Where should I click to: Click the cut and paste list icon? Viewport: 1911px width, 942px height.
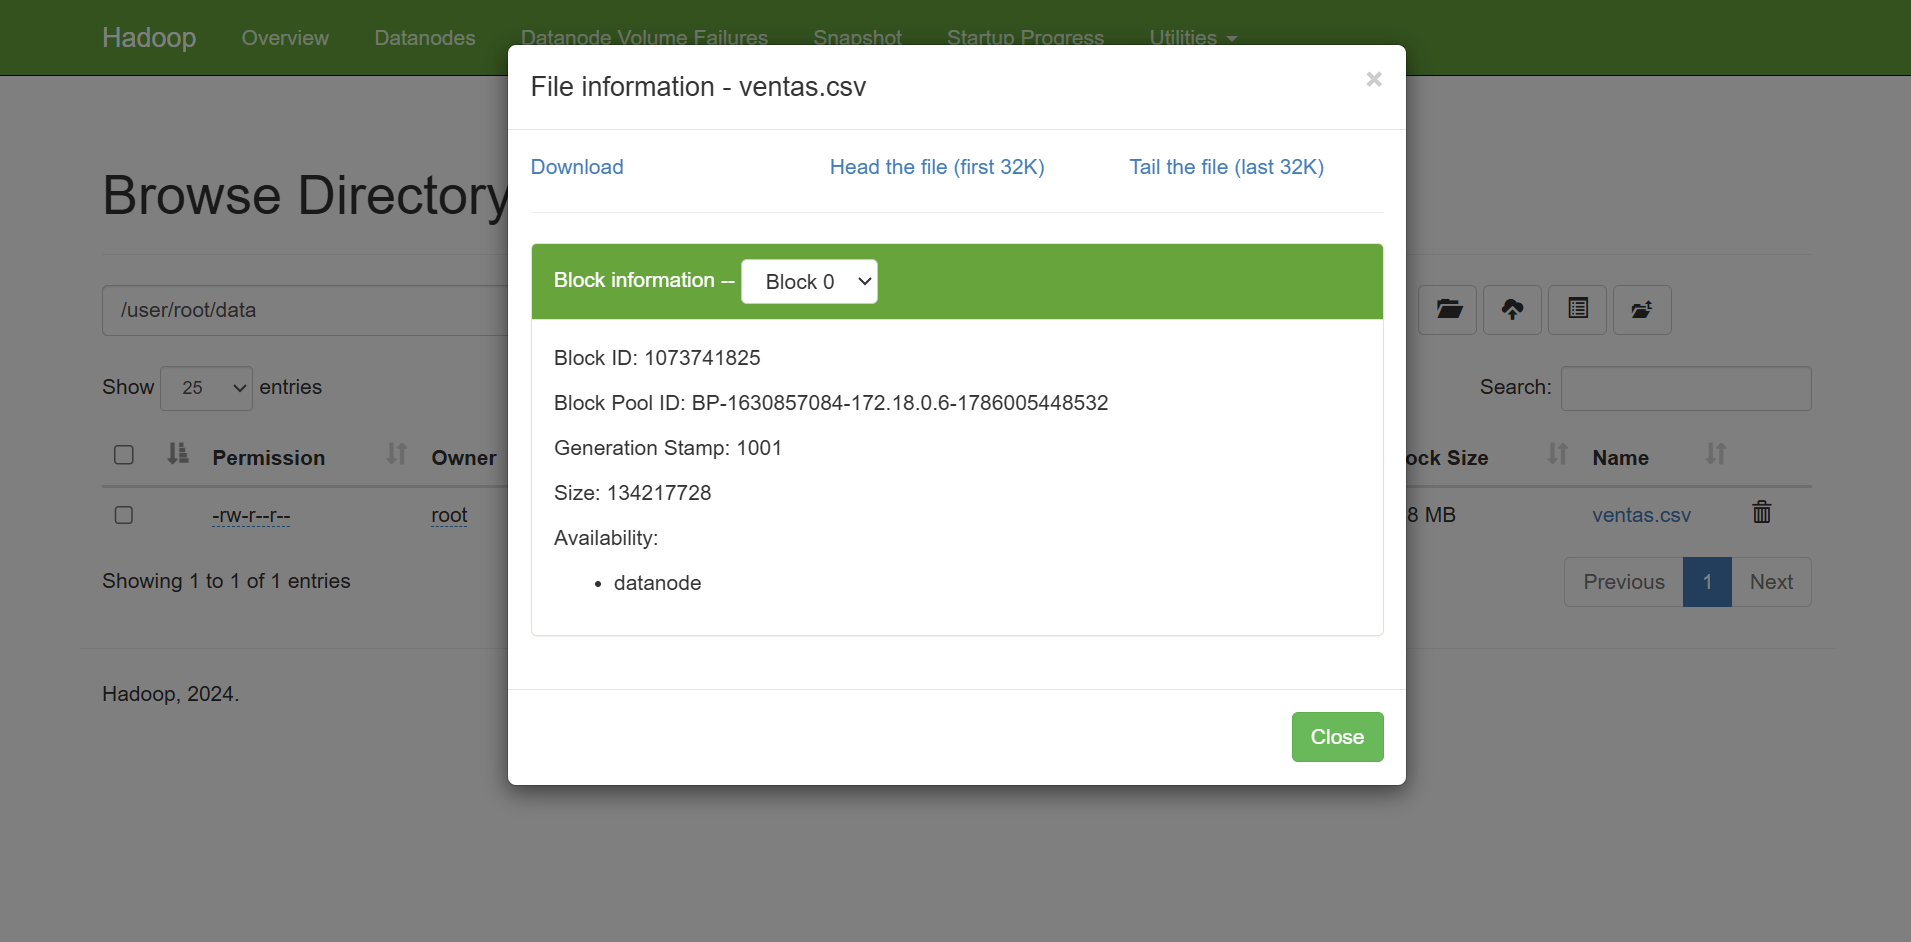[x=1578, y=310]
